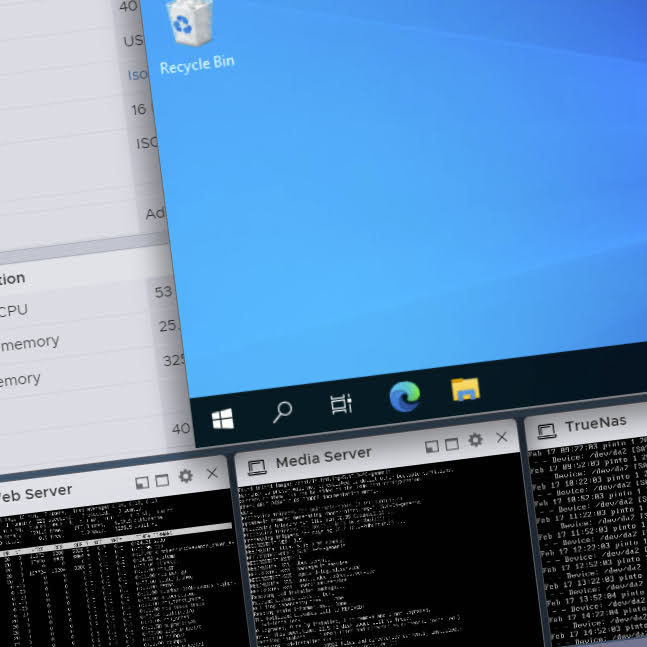
Task: Select the TrueNas window title
Action: click(x=595, y=424)
